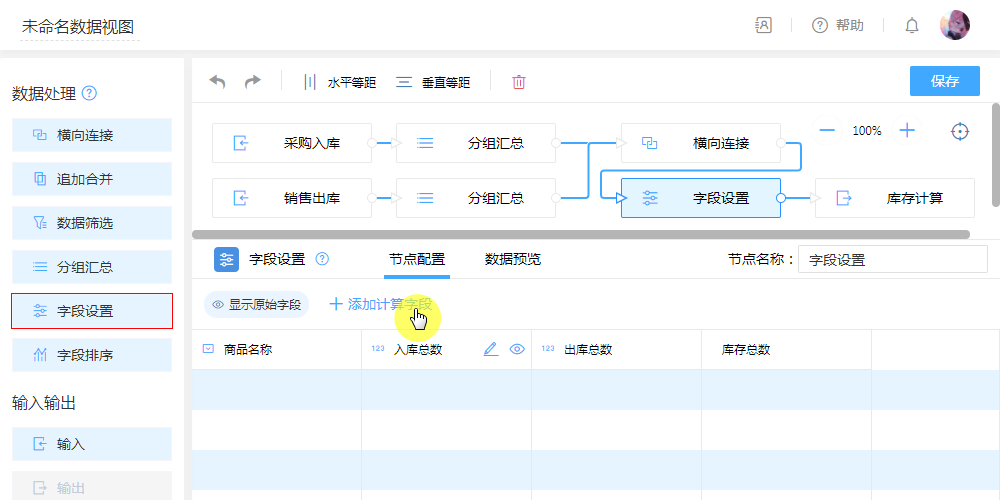
Task: Click the horizontal scrollbar under canvas
Action: [x=580, y=235]
